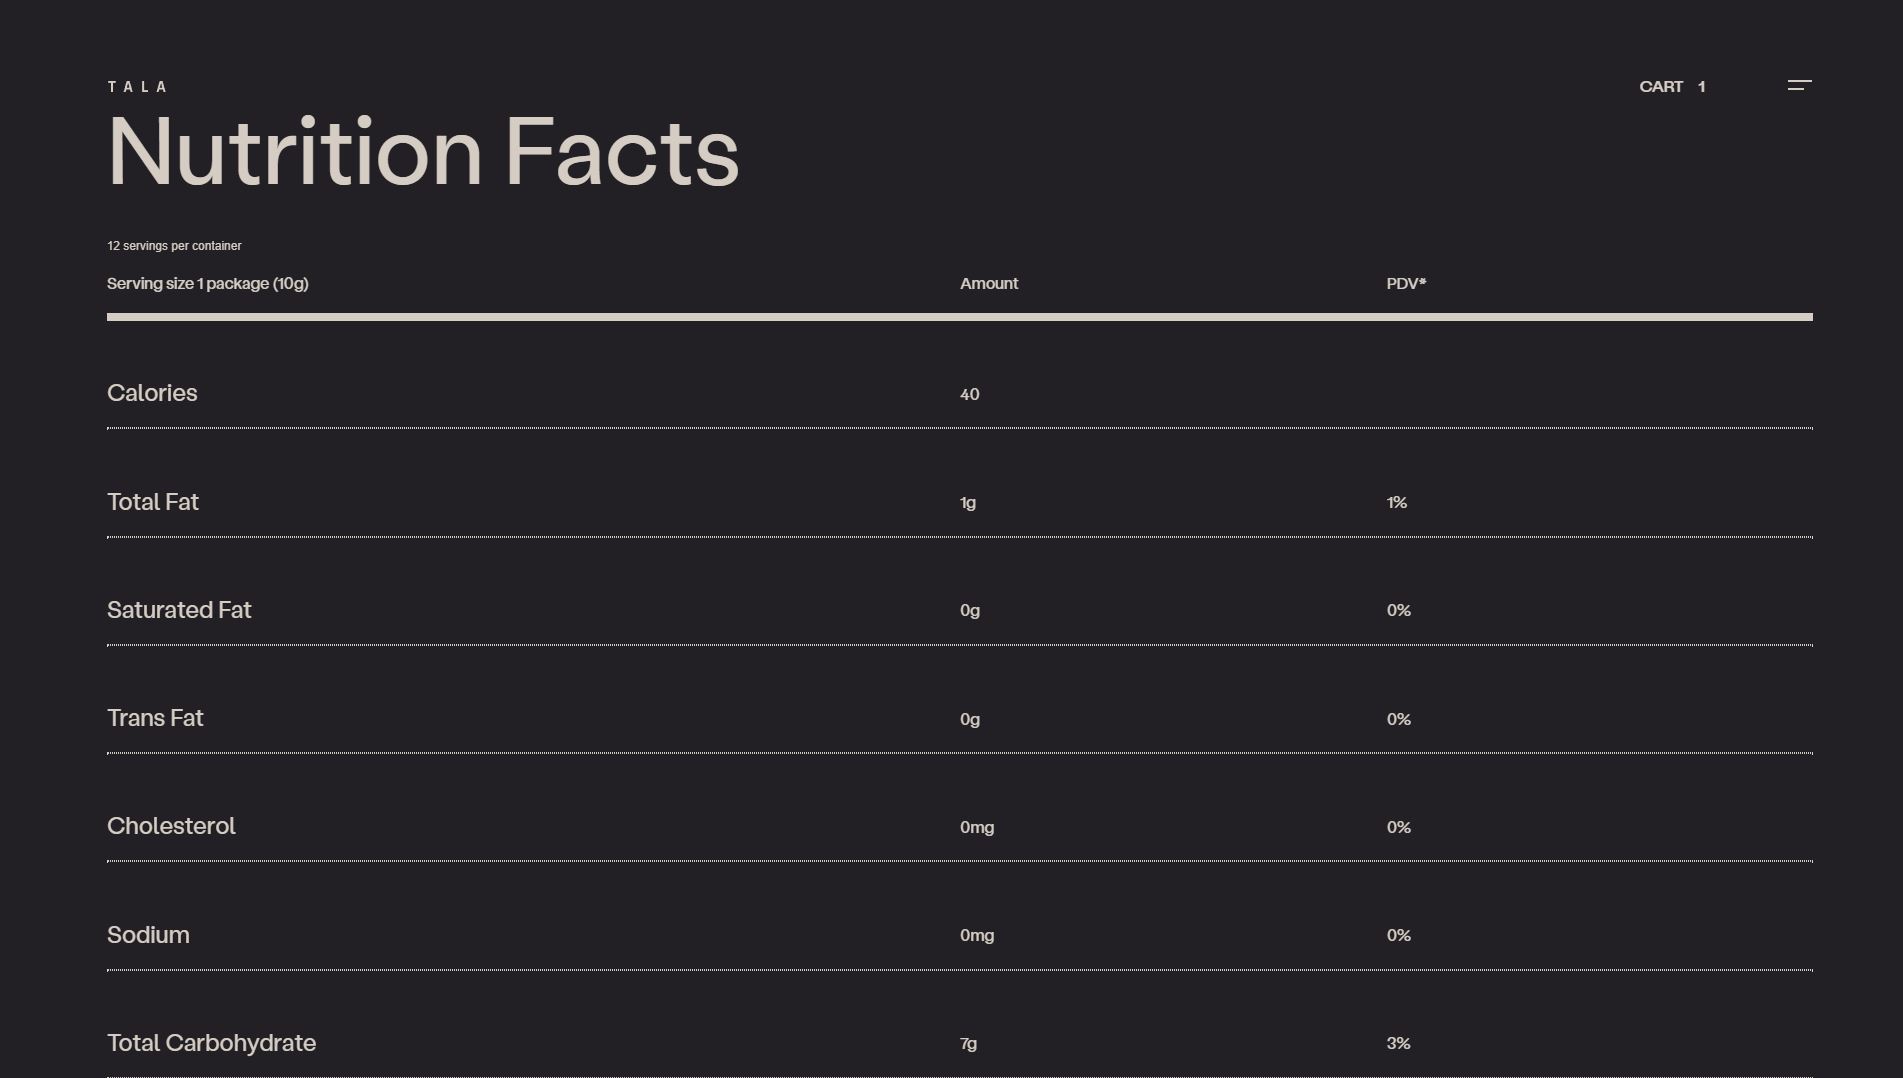
Task: Click the Cholesterol 0mg amount
Action: (x=976, y=828)
